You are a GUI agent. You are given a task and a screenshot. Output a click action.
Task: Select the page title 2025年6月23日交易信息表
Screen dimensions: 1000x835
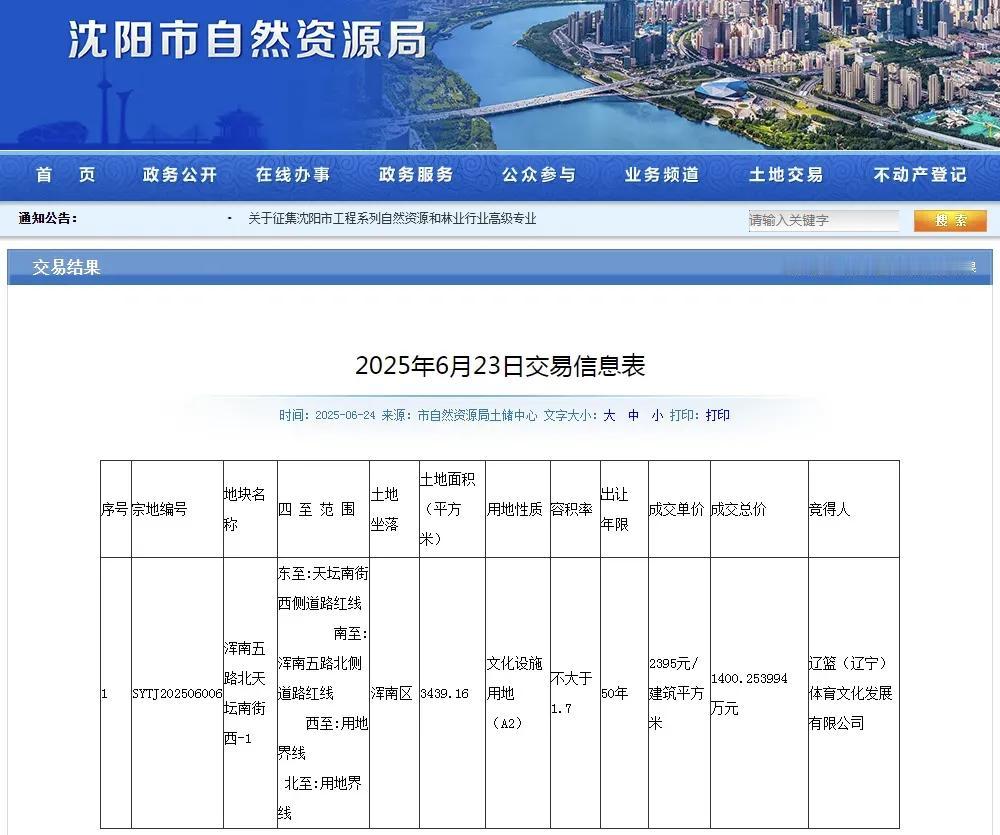(500, 366)
